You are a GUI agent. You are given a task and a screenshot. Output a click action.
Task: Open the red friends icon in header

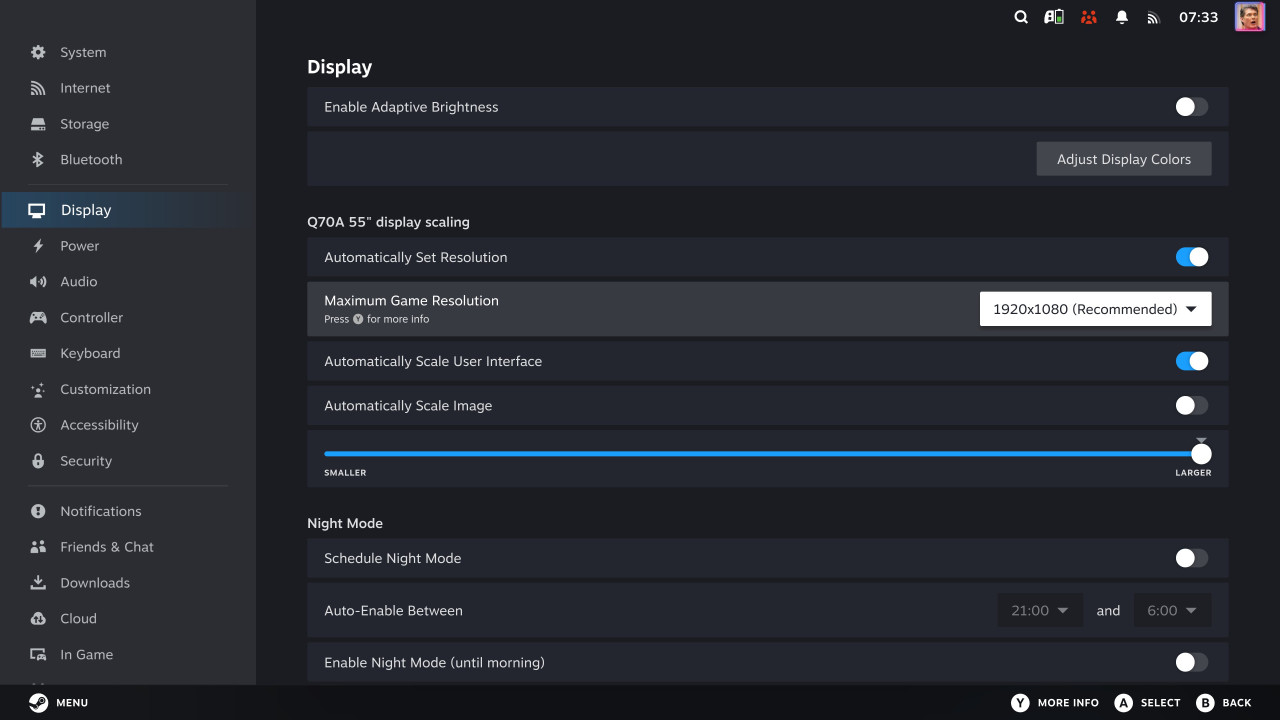point(1089,17)
